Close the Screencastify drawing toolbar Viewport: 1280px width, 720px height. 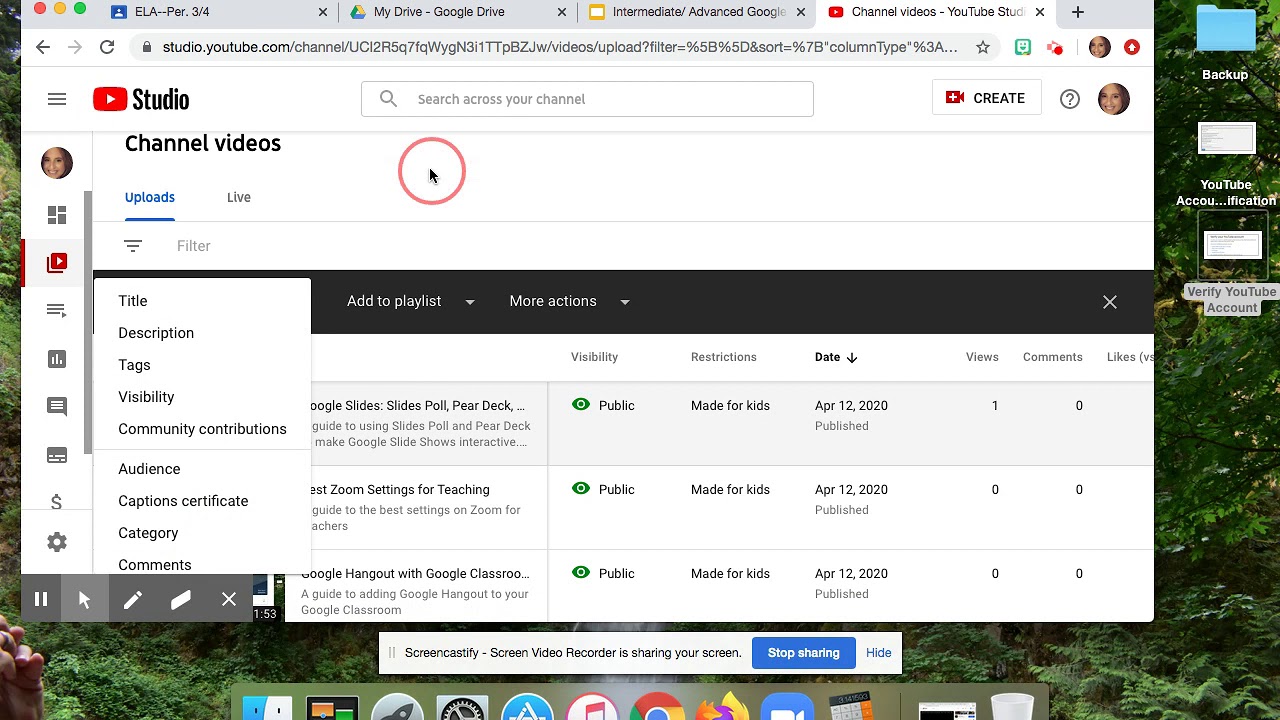229,600
